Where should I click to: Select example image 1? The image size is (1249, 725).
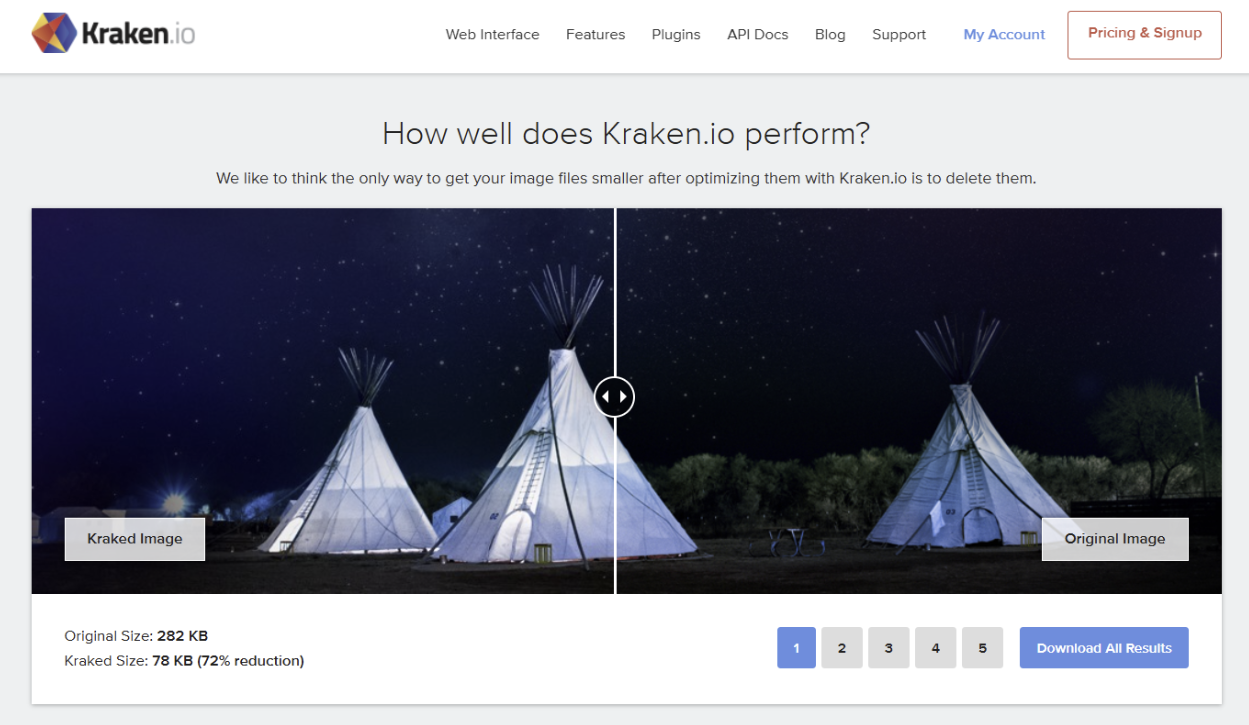(x=796, y=648)
